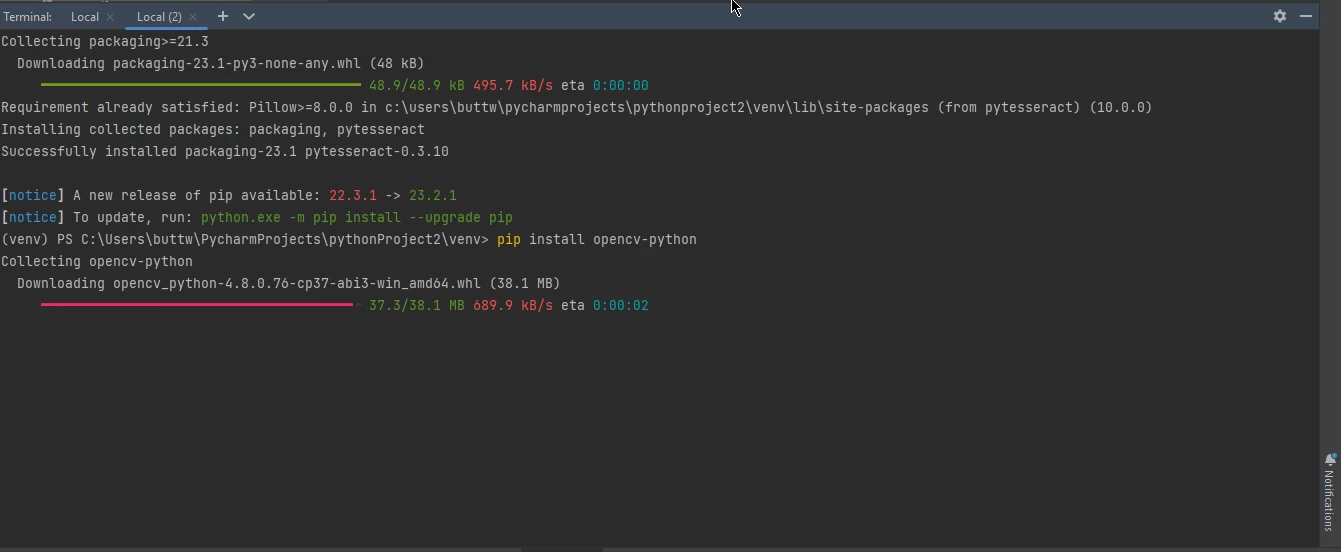Select the Local (2) terminal tab
Viewport: 1341px width, 552px height.
click(158, 17)
